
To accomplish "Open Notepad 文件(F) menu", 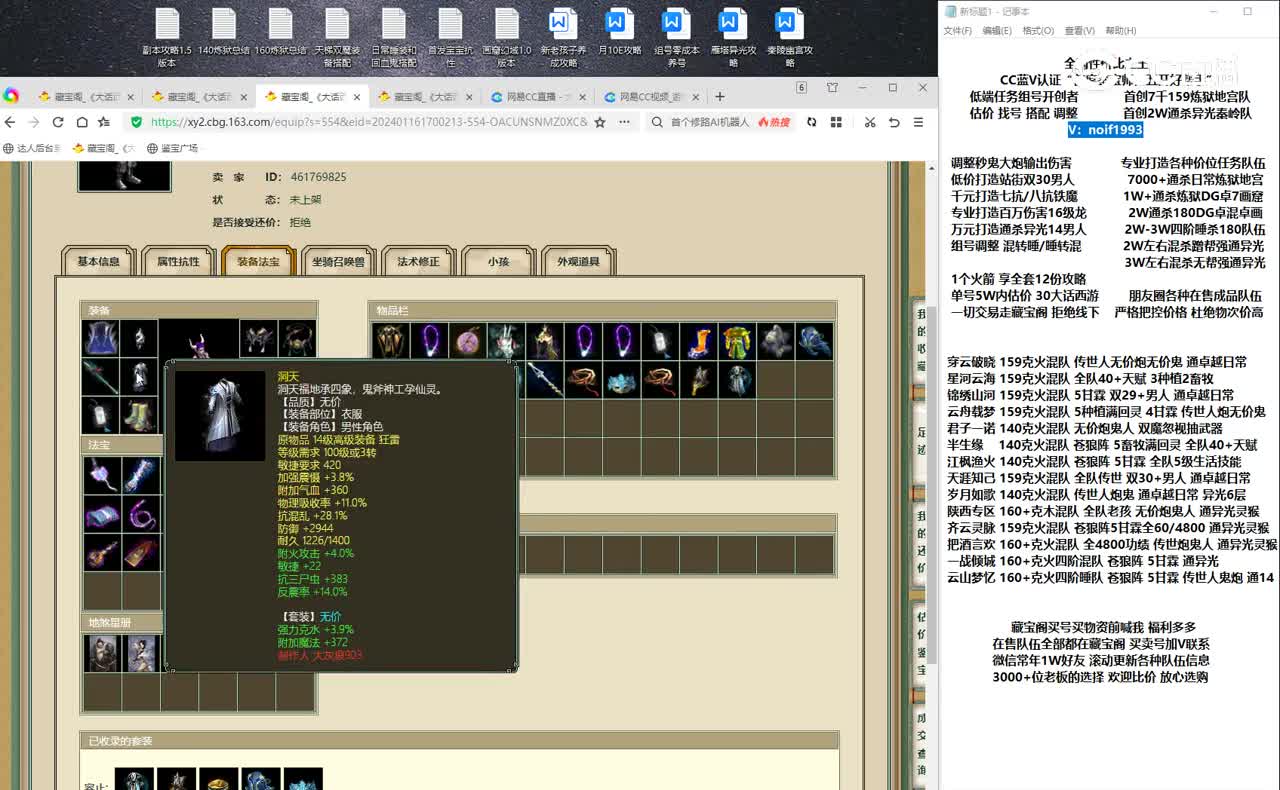I will coord(958,31).
